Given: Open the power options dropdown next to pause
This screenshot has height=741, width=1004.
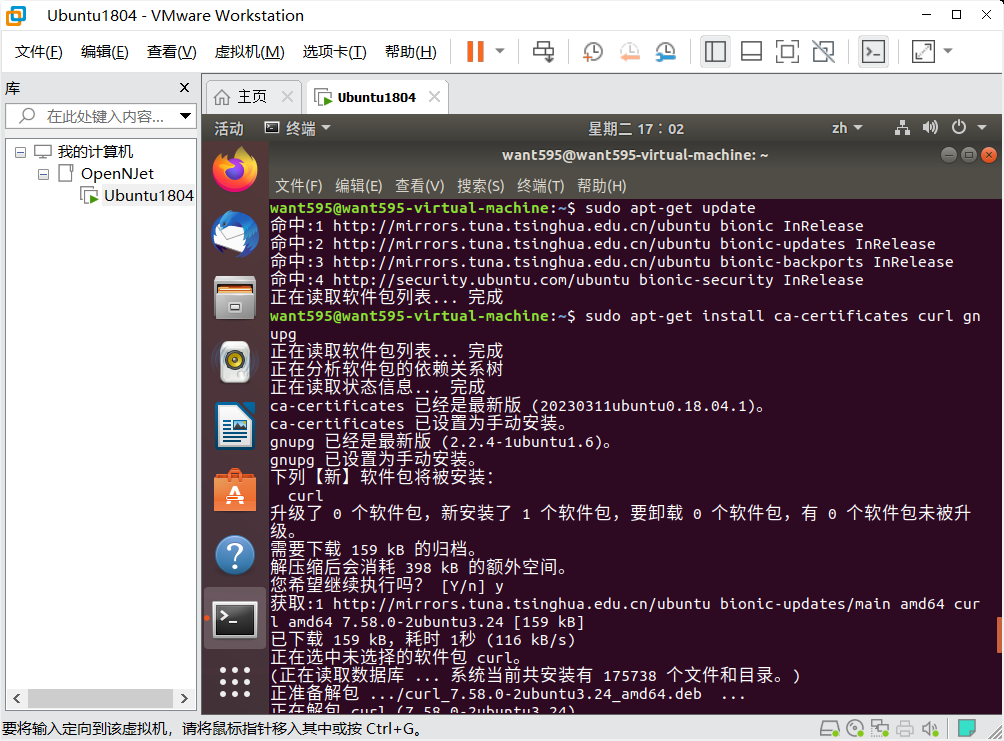Looking at the screenshot, I should 500,51.
